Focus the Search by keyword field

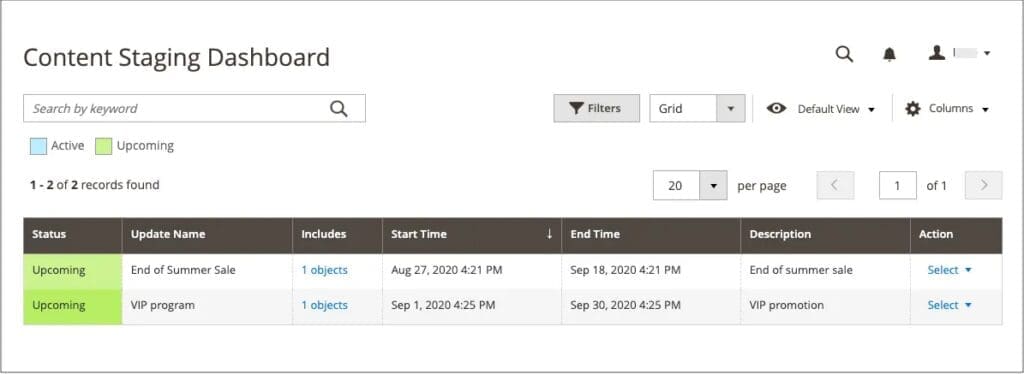coord(194,108)
